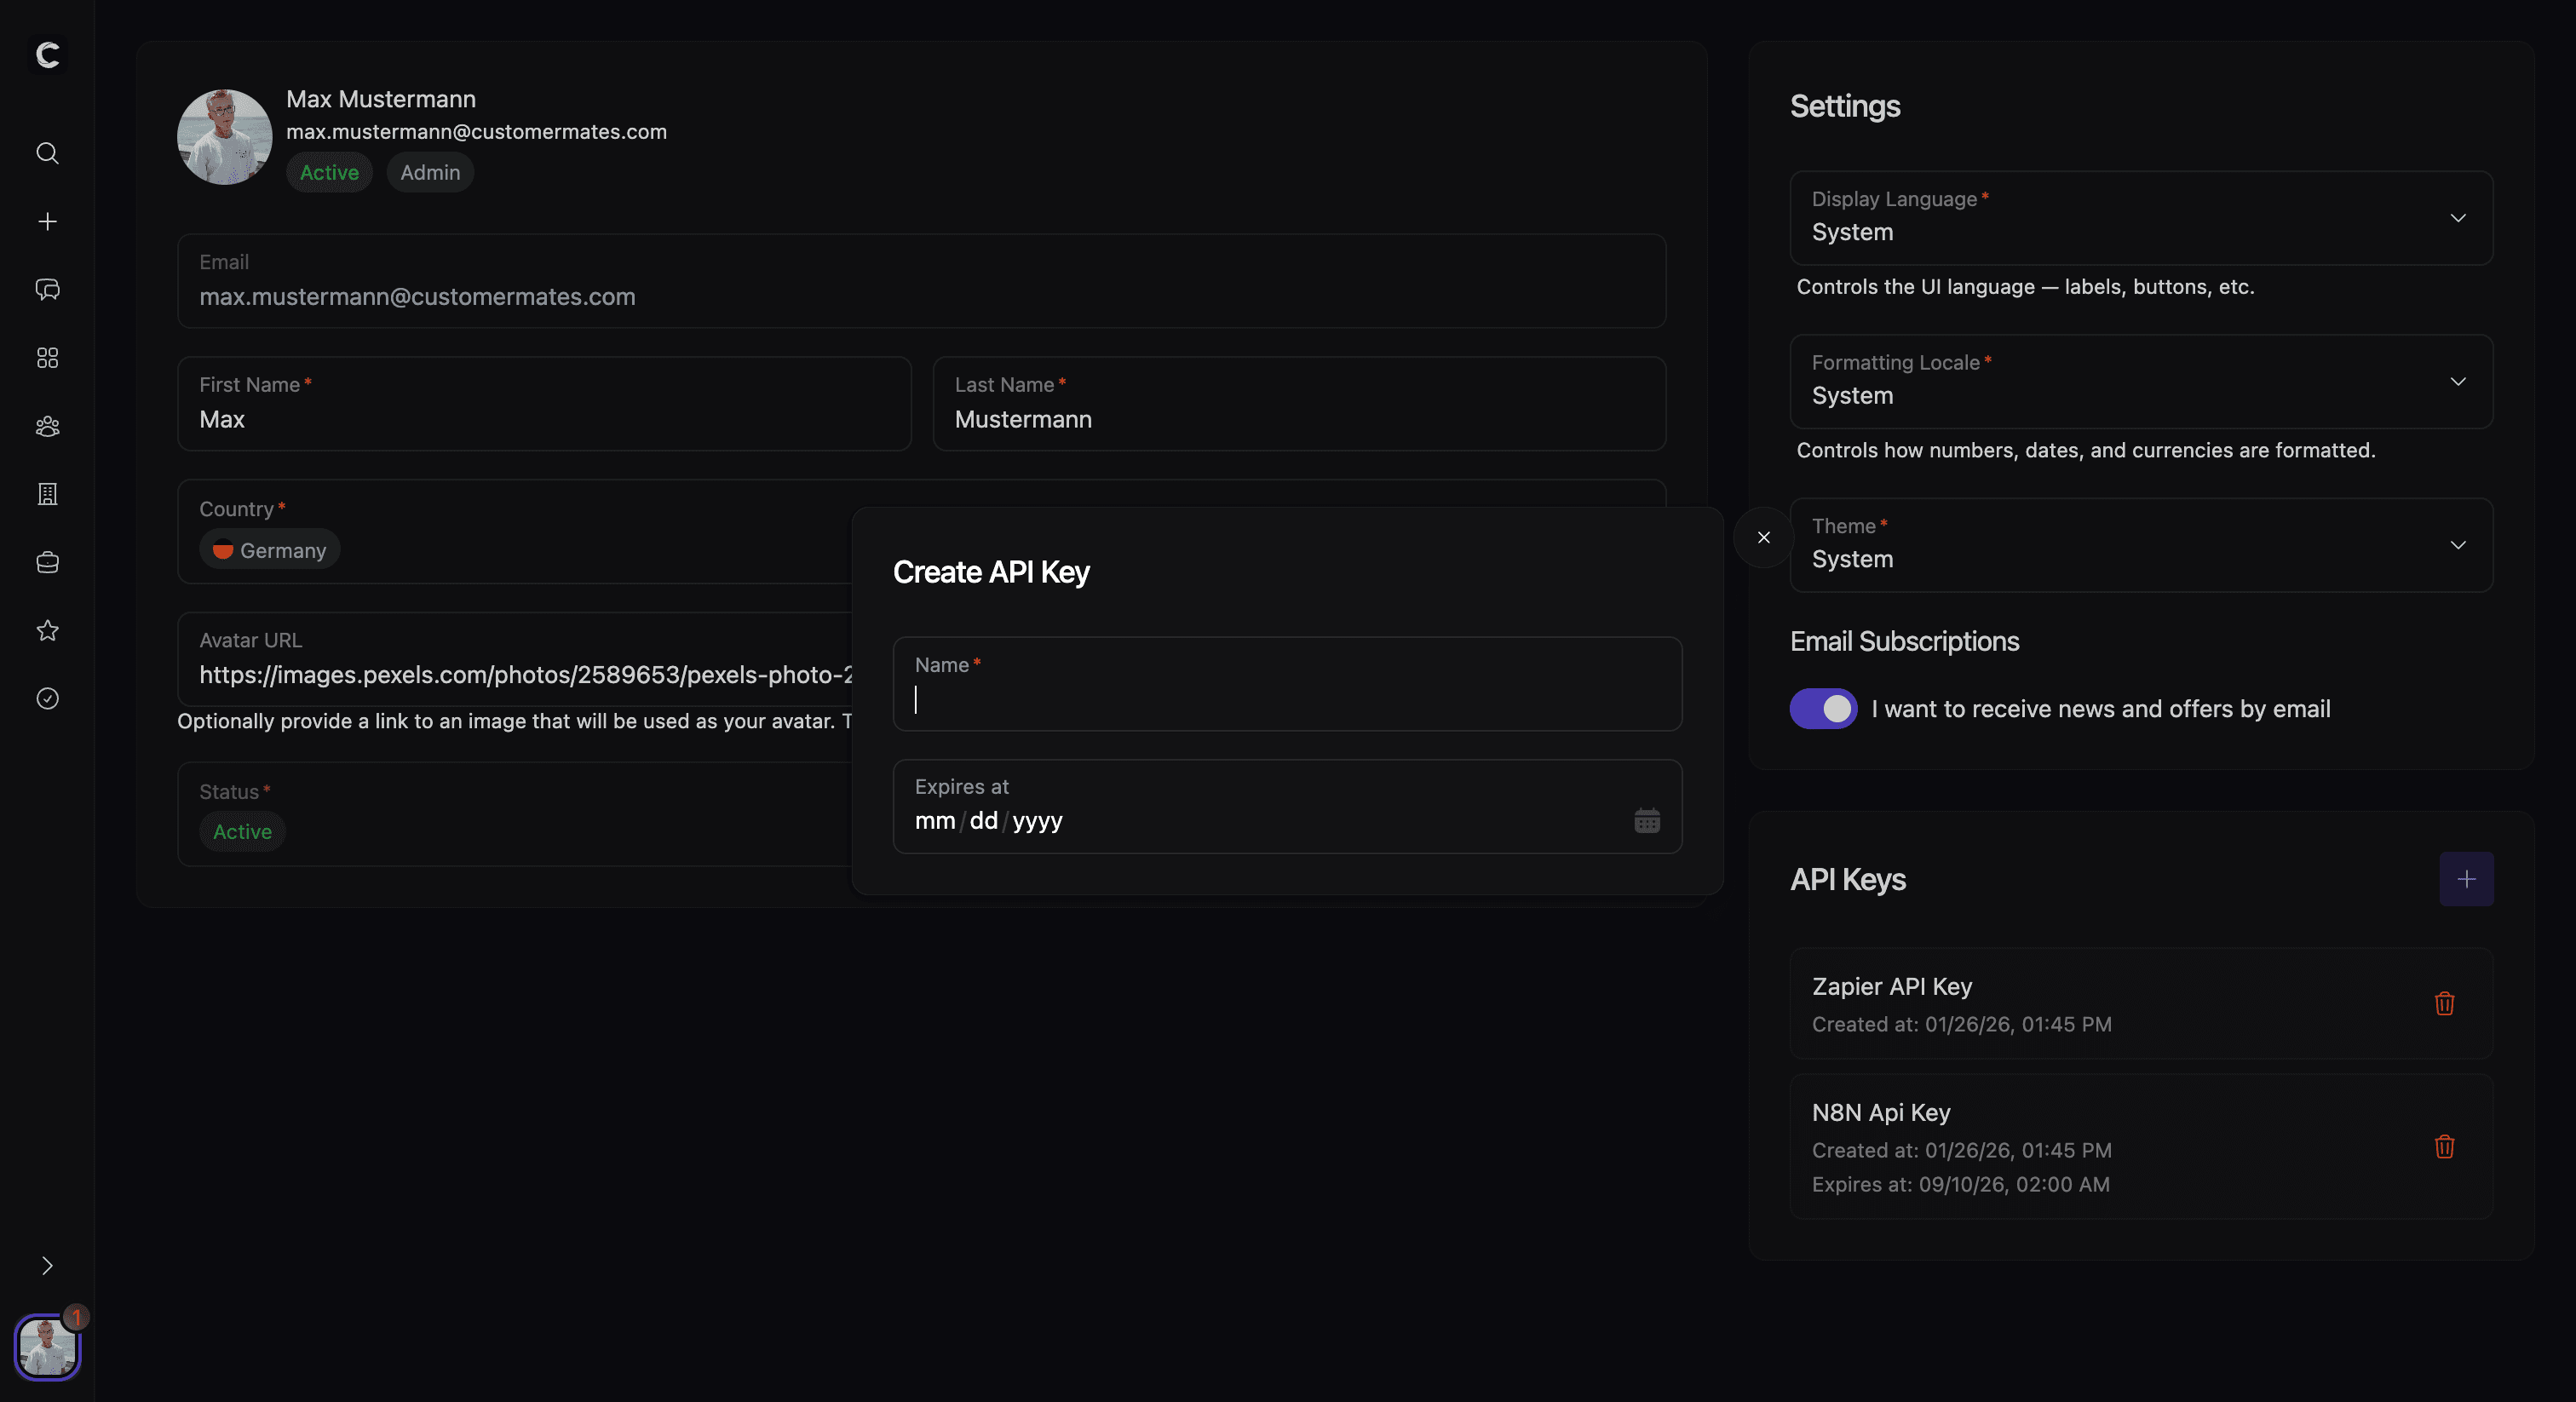Open deals using the briefcase icon
This screenshot has height=1402, width=2576.
[47, 562]
